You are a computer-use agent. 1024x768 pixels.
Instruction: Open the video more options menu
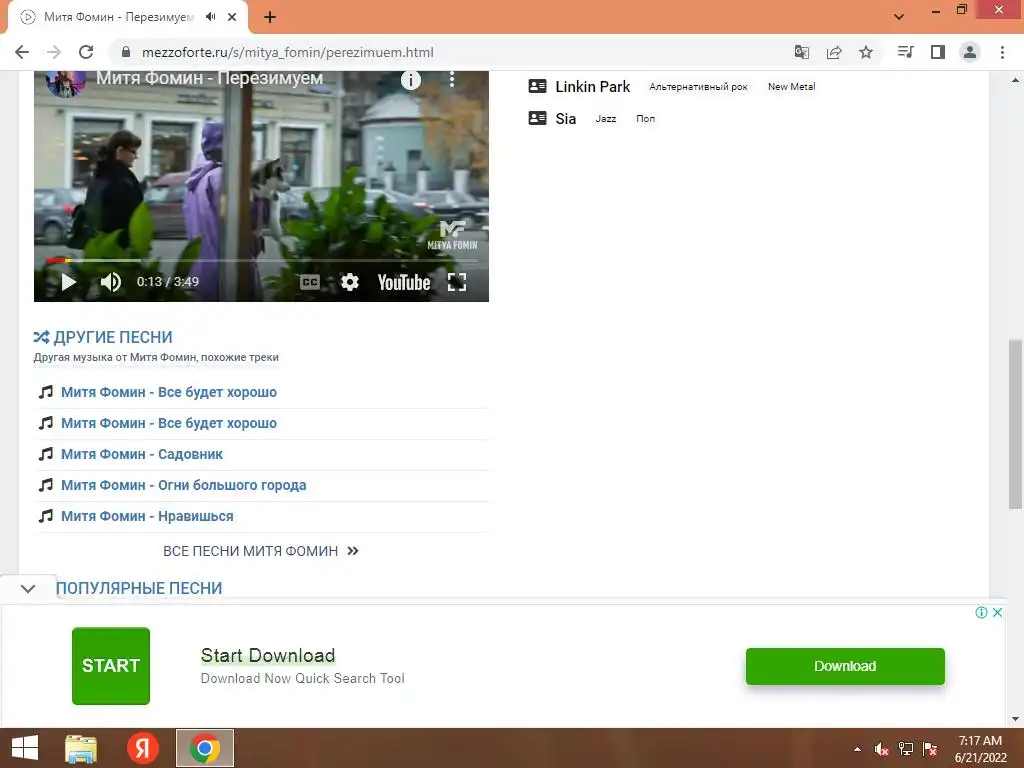point(451,80)
